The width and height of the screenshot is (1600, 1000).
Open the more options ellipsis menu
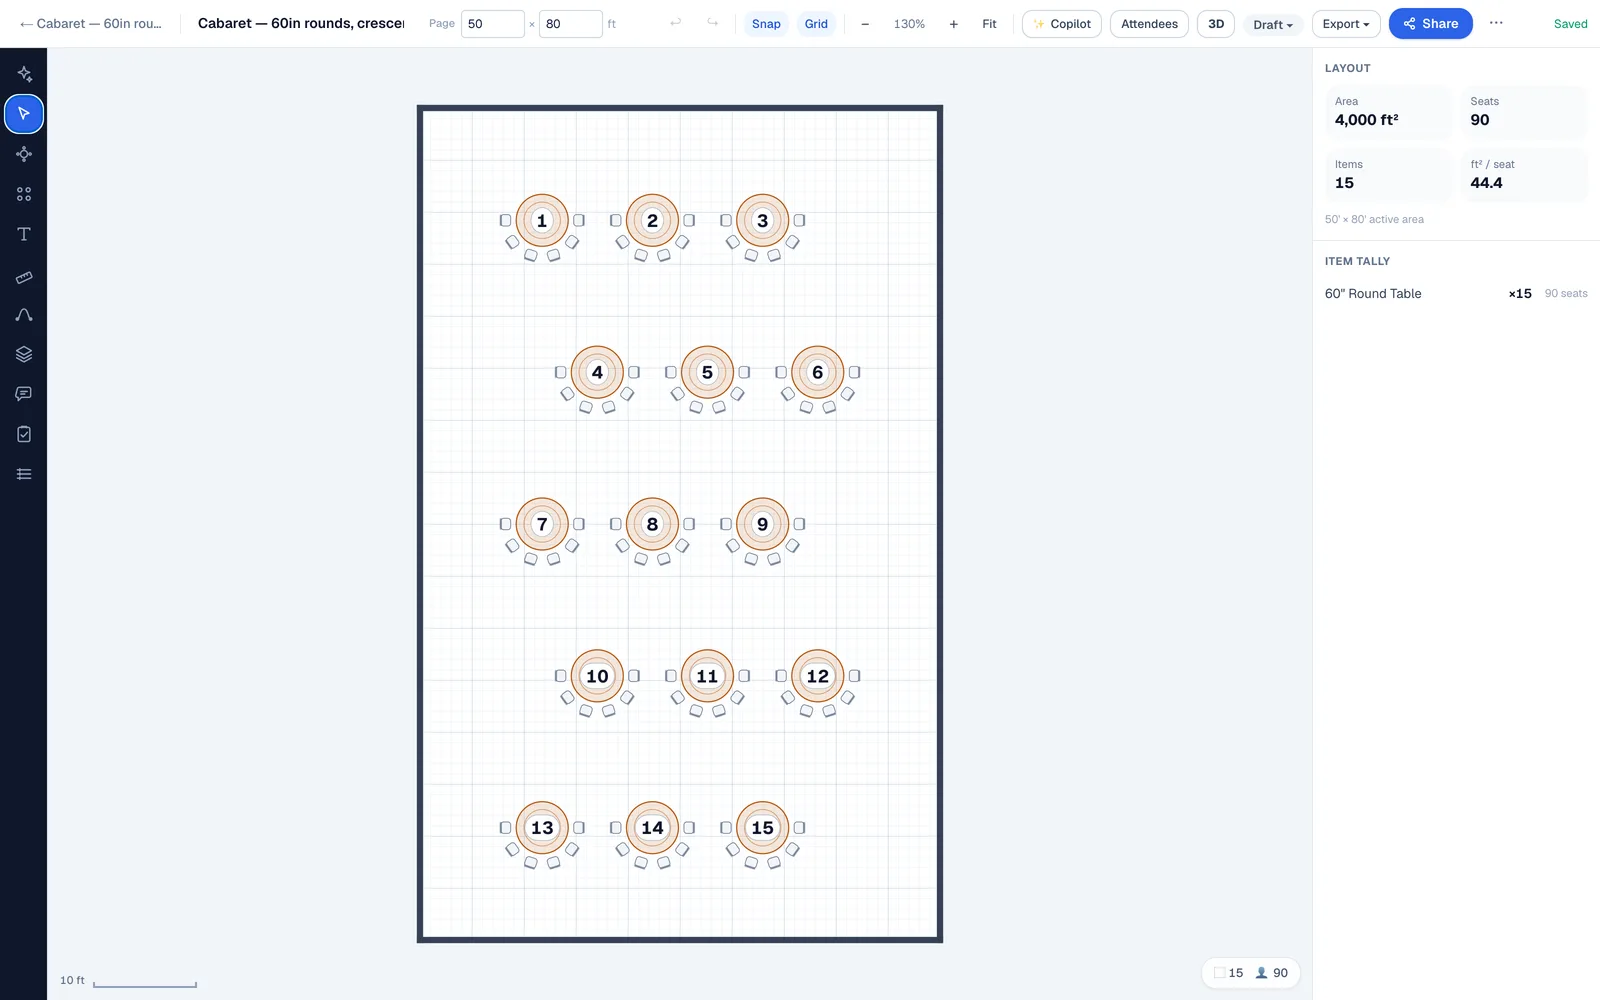[1496, 23]
